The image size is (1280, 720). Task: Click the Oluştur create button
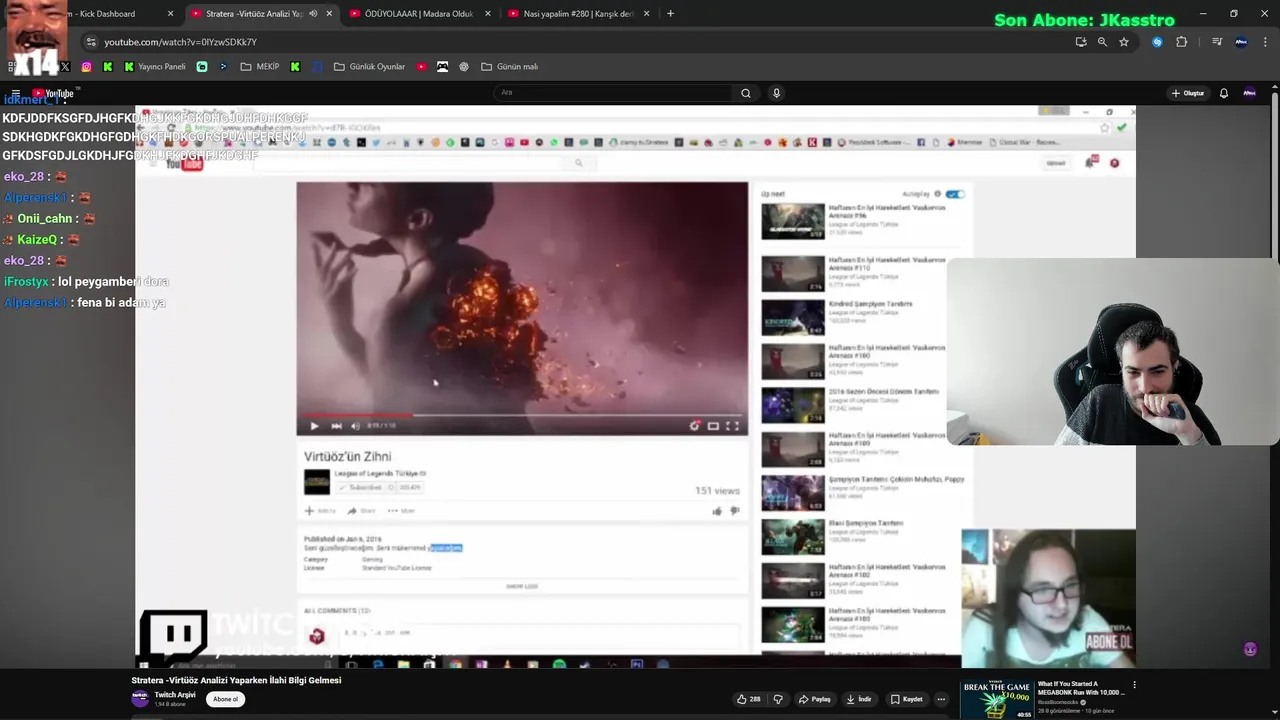pyautogui.click(x=1188, y=93)
